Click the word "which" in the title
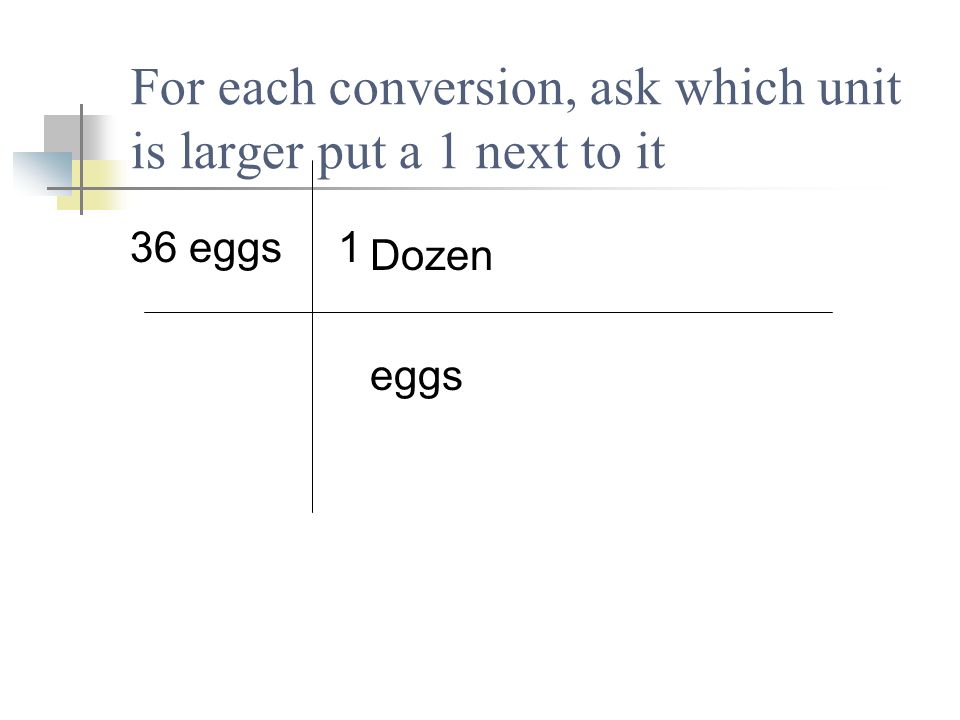Viewport: 960px width, 720px height. coord(738,88)
